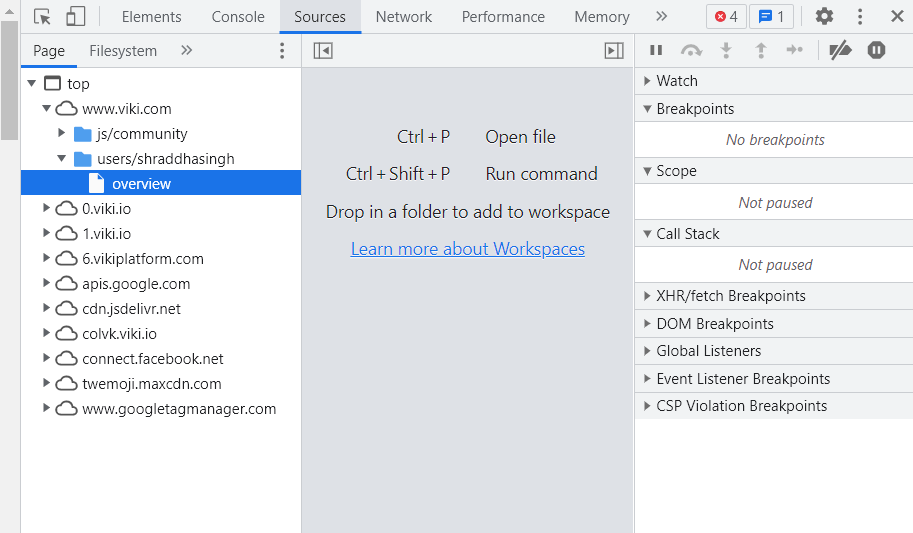Hide the debugger sidebar pane
The width and height of the screenshot is (913, 533).
614,51
